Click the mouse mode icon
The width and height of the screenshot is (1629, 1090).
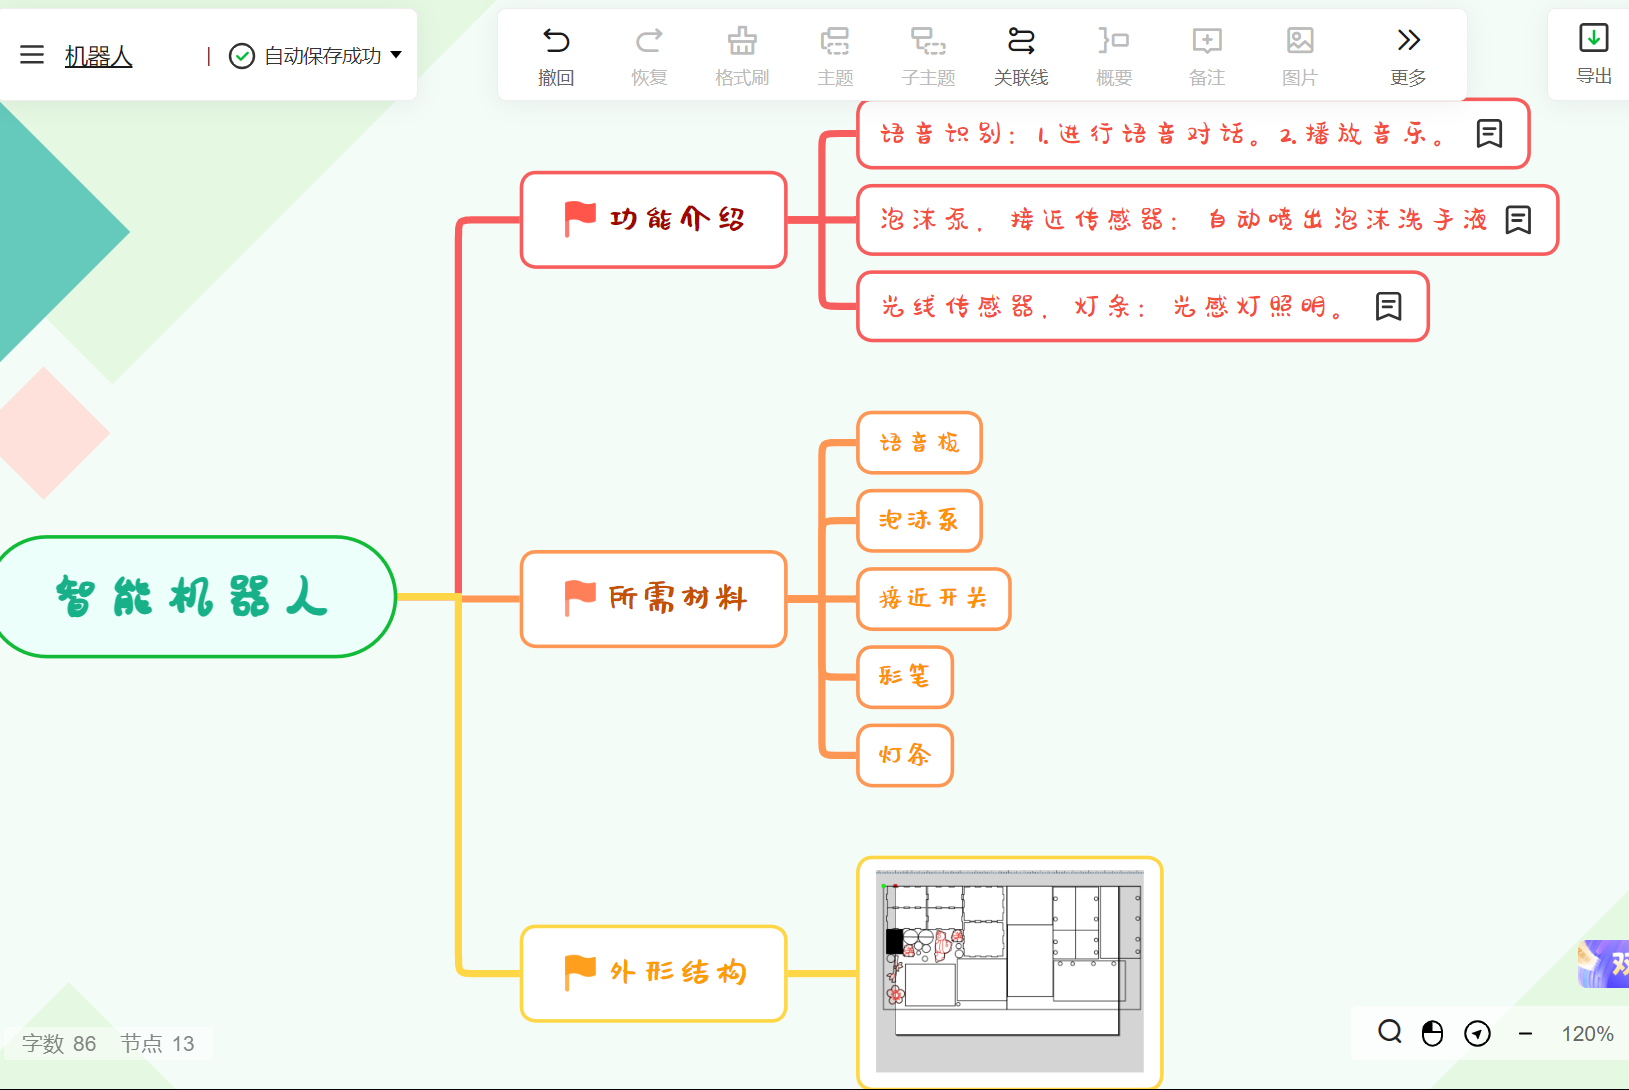1432,1033
